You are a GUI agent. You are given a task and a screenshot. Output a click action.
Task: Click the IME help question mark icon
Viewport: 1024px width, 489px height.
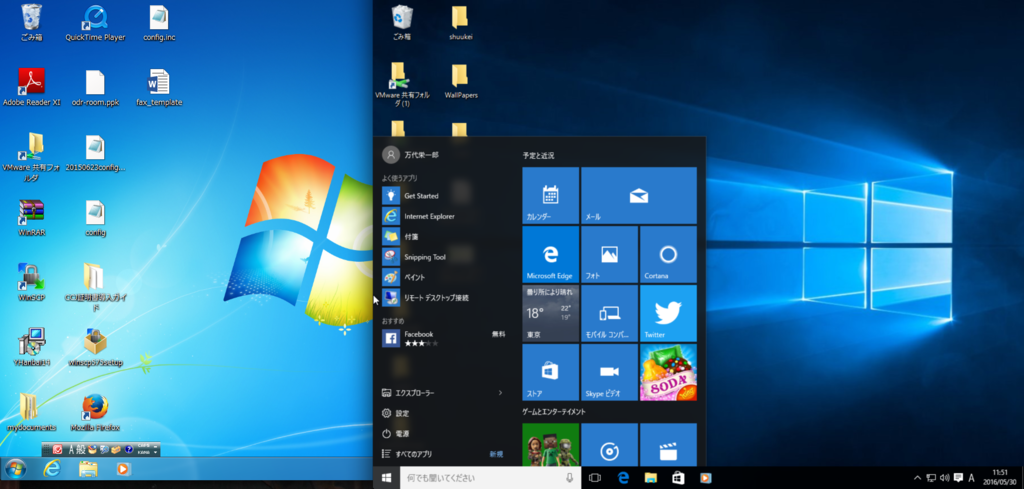tap(129, 449)
